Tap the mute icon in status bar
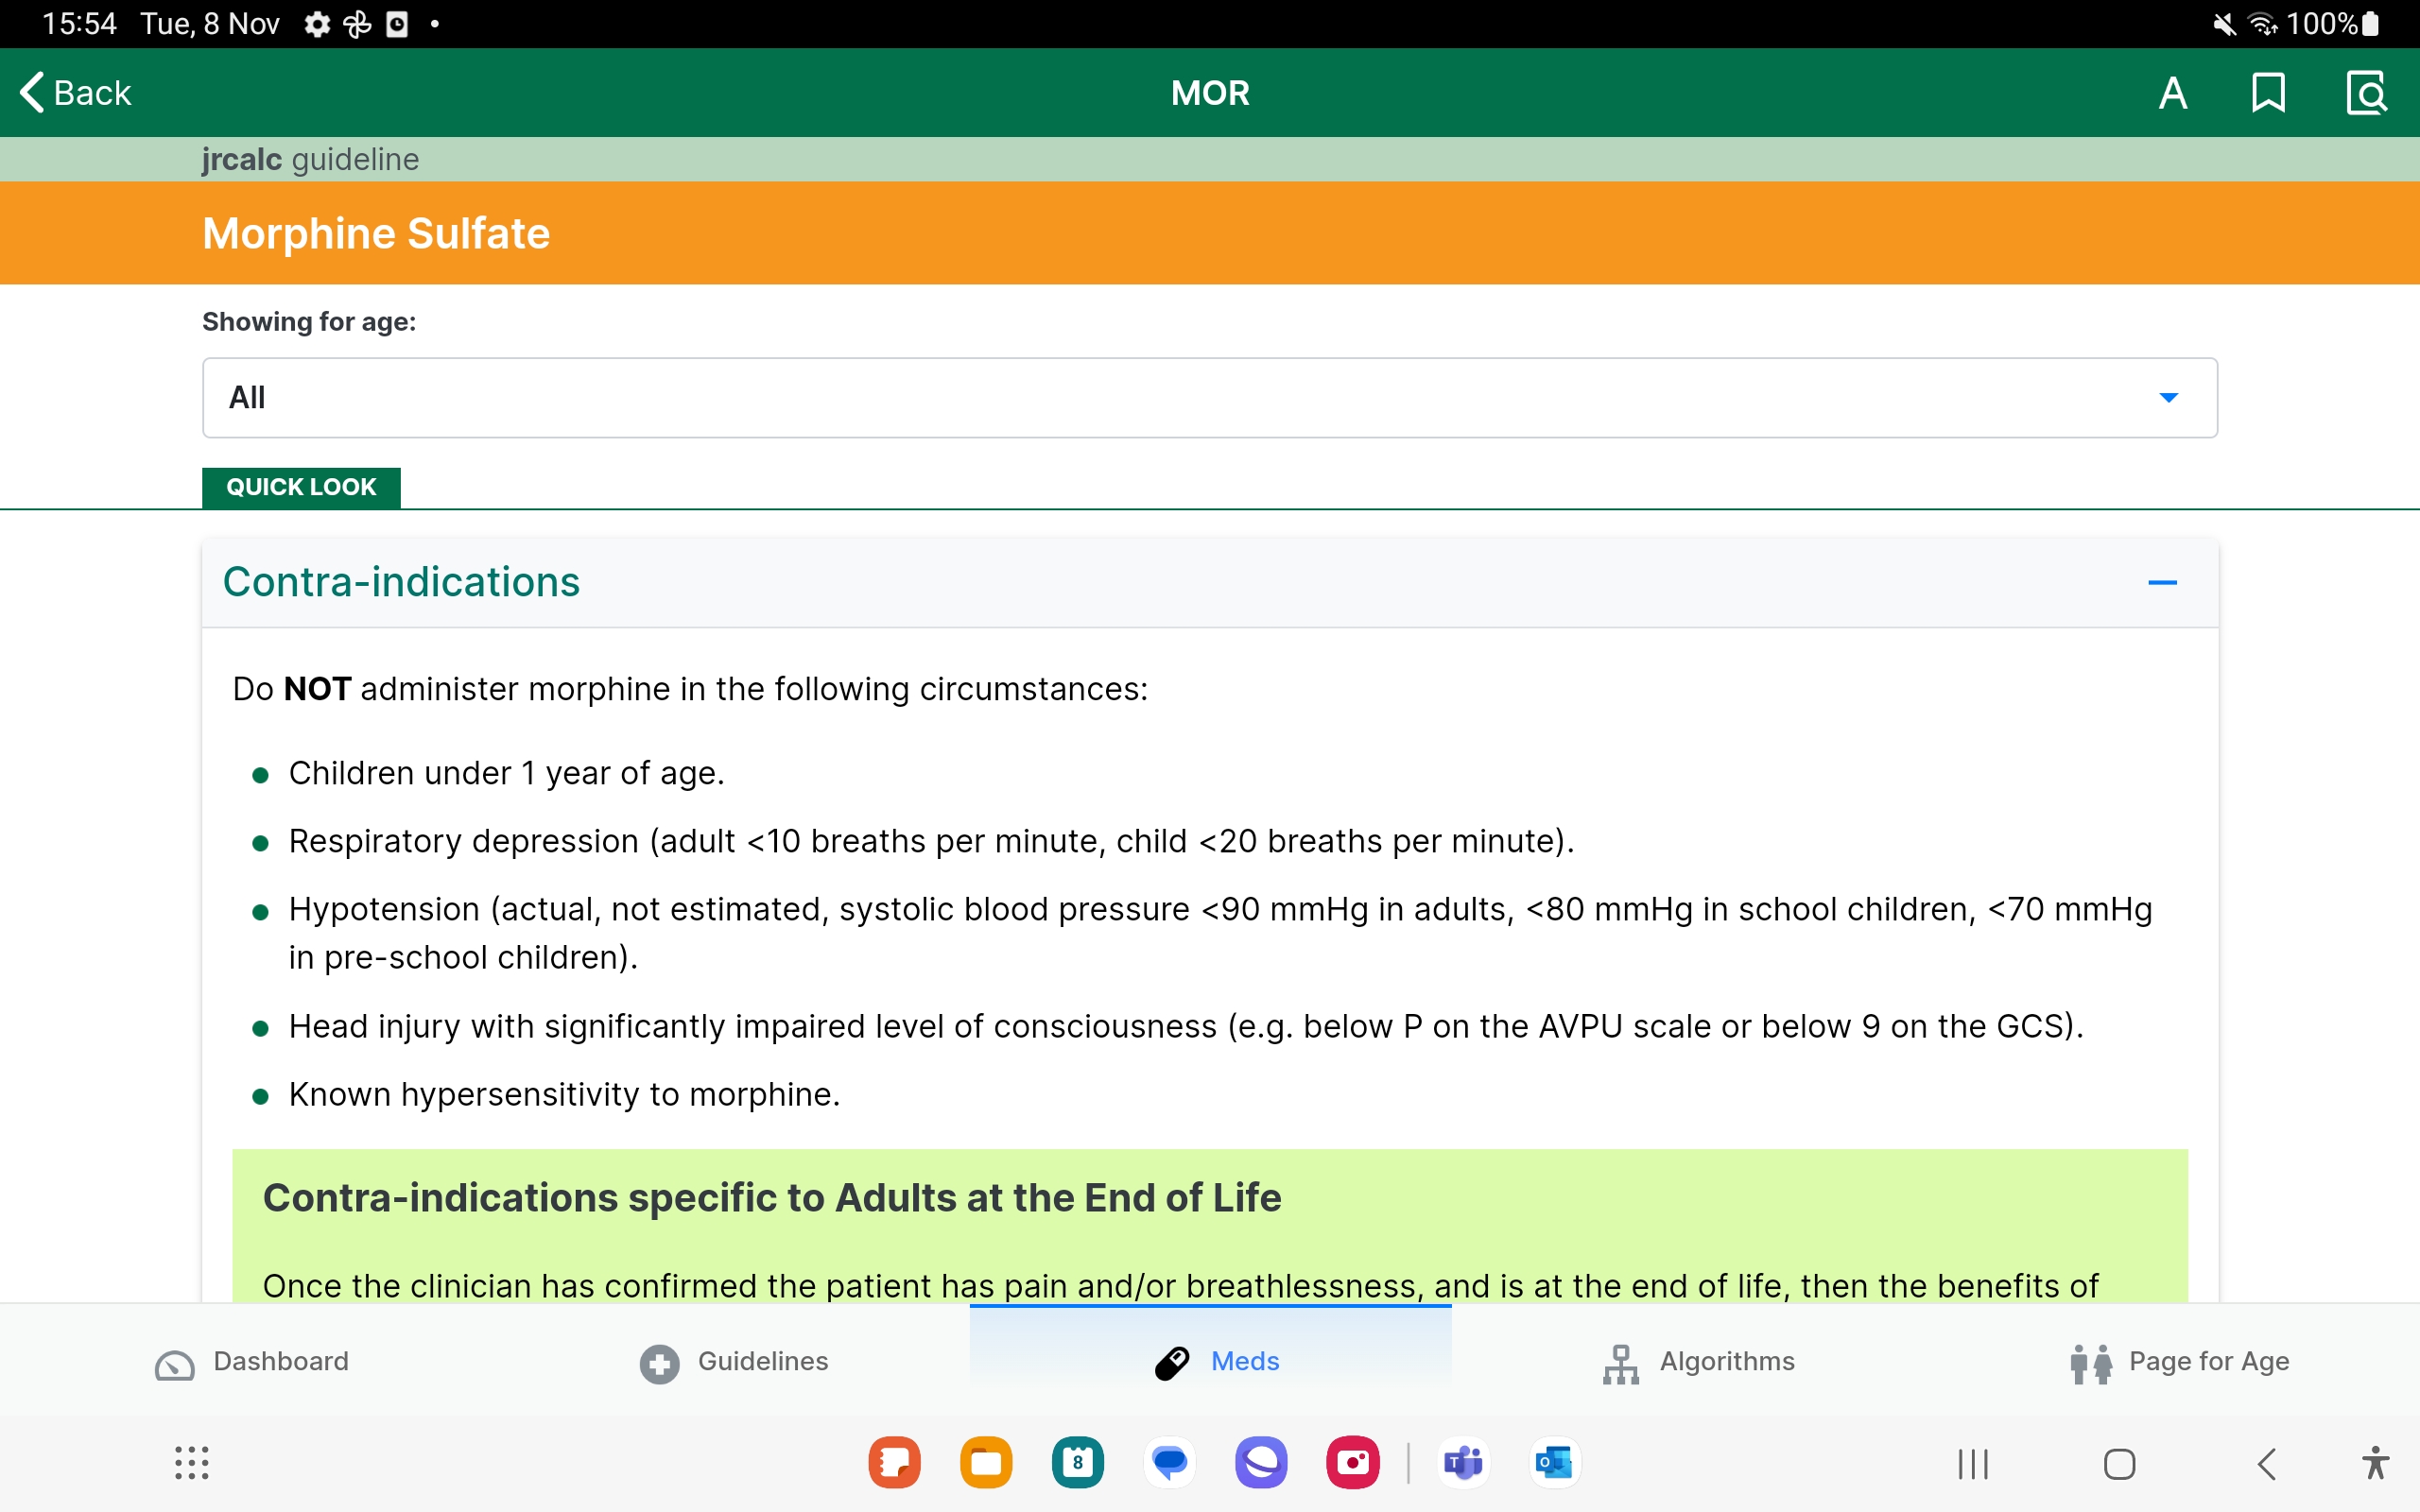 click(x=2224, y=24)
